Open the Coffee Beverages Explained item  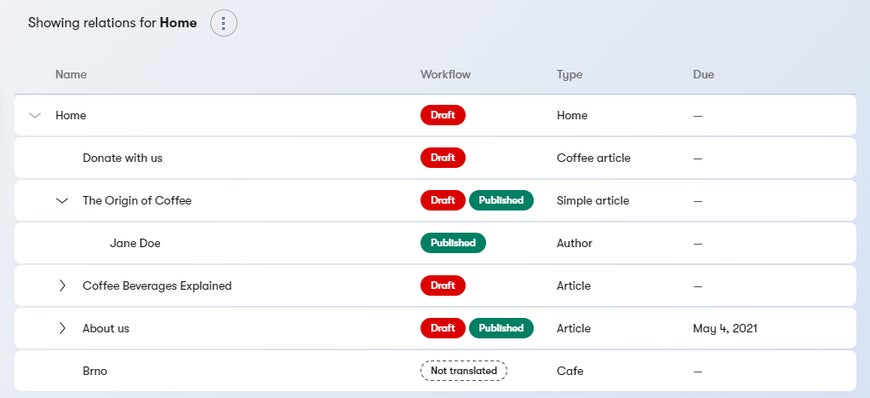point(157,286)
